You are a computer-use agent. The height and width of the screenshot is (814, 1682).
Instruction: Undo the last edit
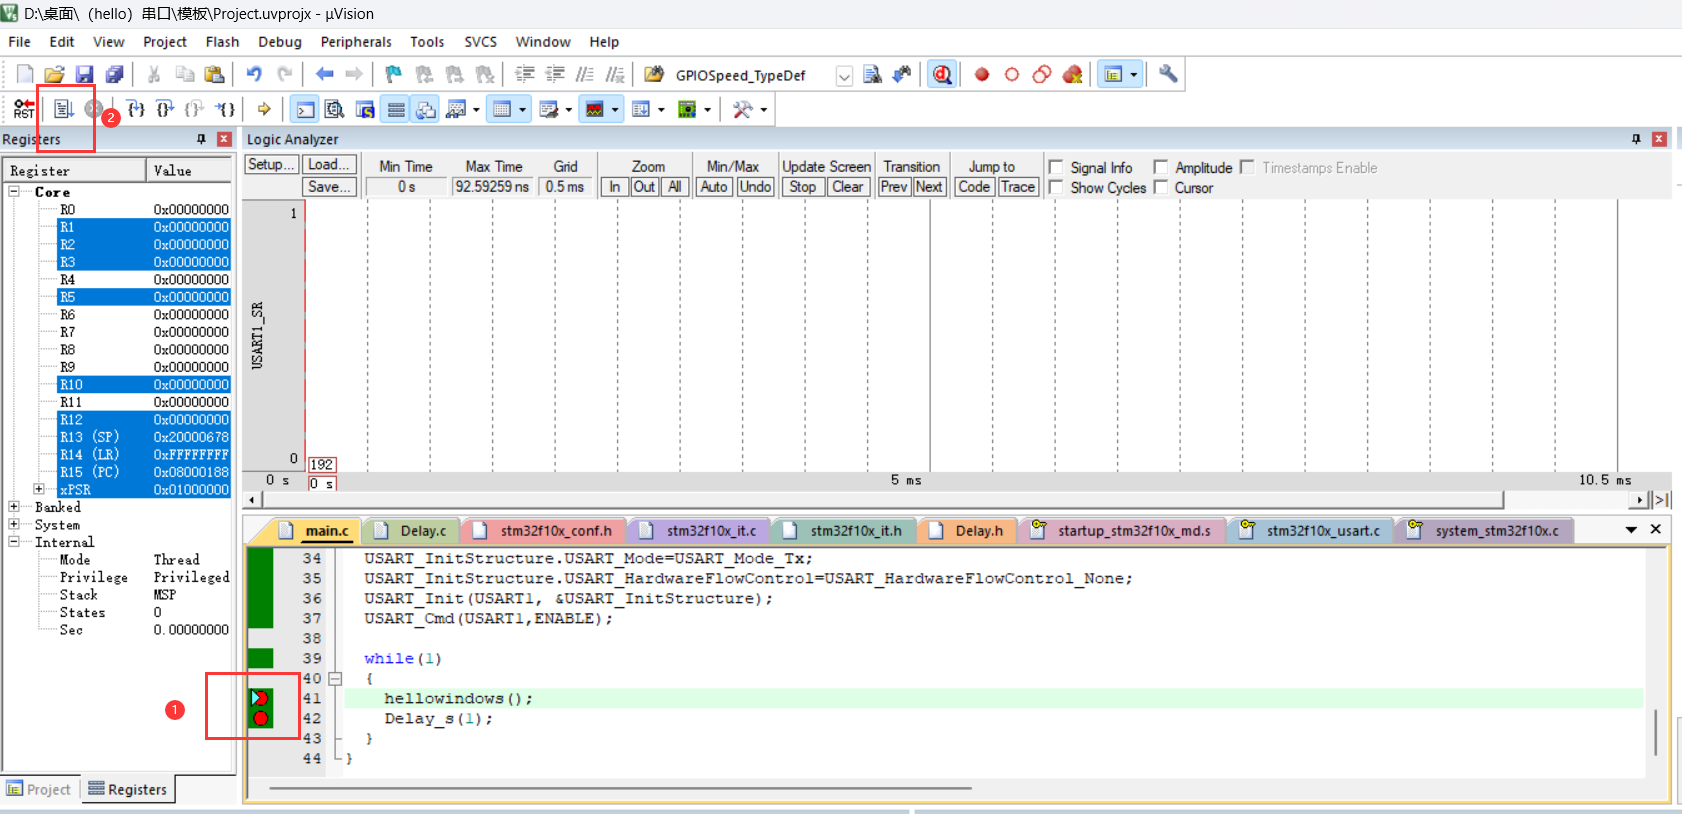[x=254, y=75]
